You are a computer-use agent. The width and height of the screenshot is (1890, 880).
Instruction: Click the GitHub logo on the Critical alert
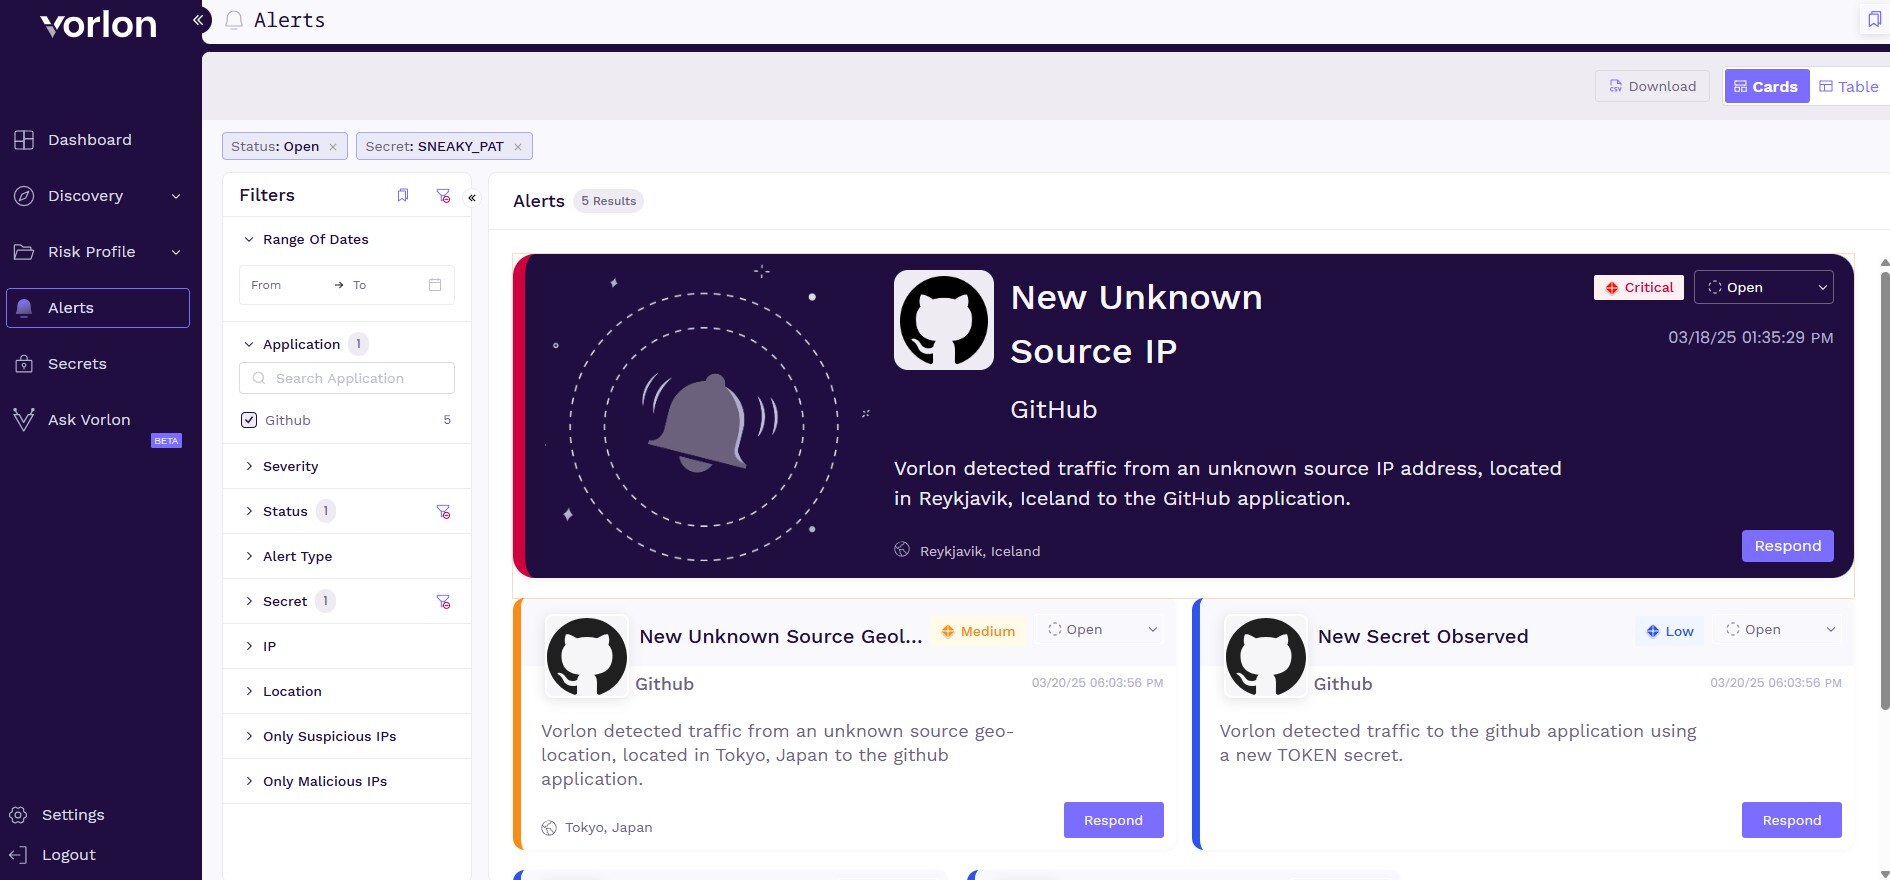tap(944, 320)
